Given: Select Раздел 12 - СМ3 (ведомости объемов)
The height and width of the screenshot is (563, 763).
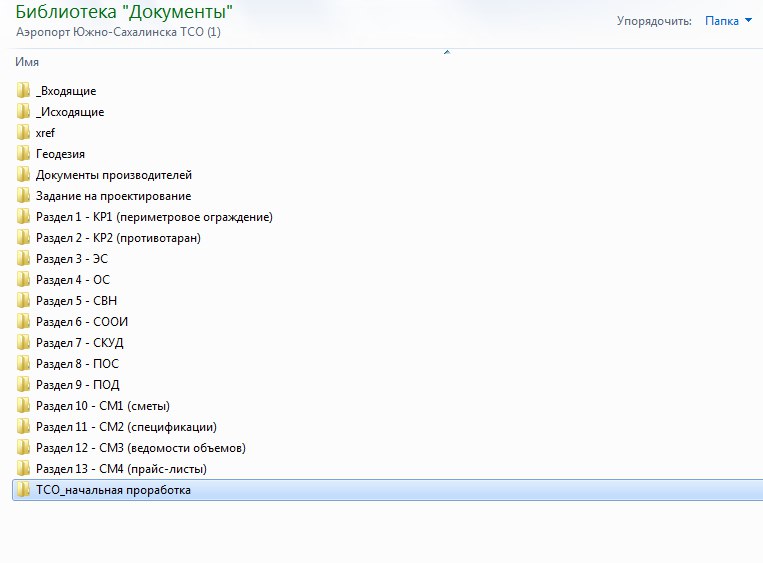Looking at the screenshot, I should (x=141, y=448).
